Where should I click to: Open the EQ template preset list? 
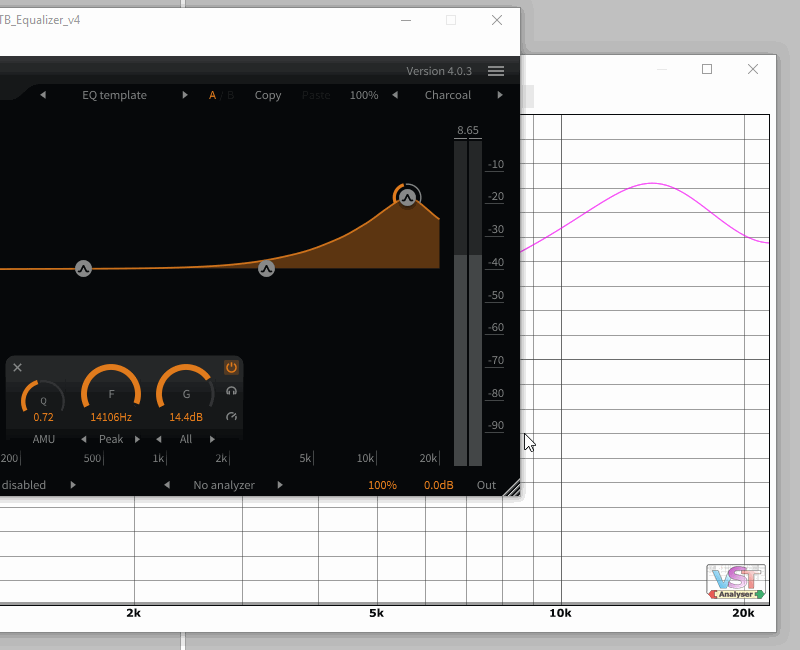pos(114,95)
